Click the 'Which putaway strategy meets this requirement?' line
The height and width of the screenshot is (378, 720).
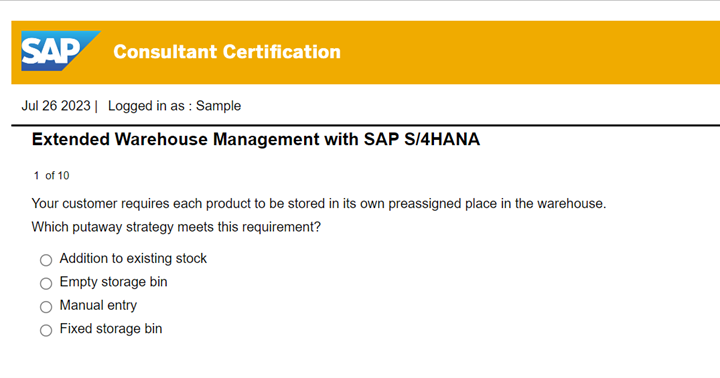pos(176,227)
